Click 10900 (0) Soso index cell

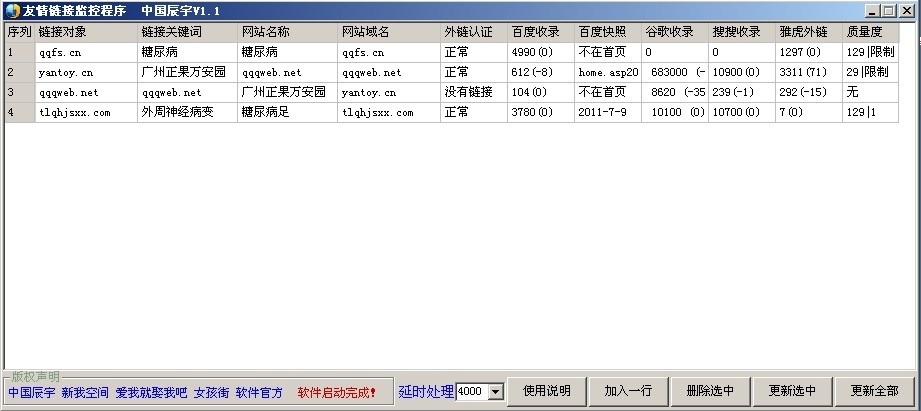[x=741, y=72]
